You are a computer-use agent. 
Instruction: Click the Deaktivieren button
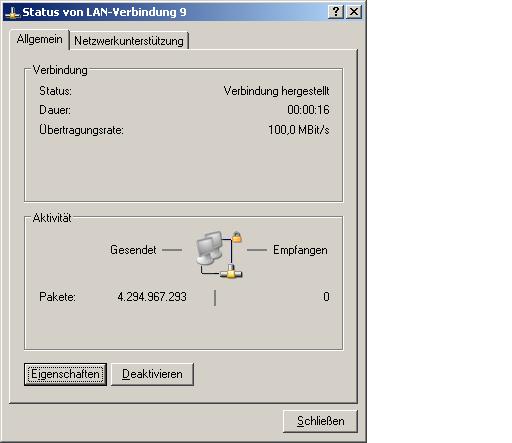pos(152,374)
